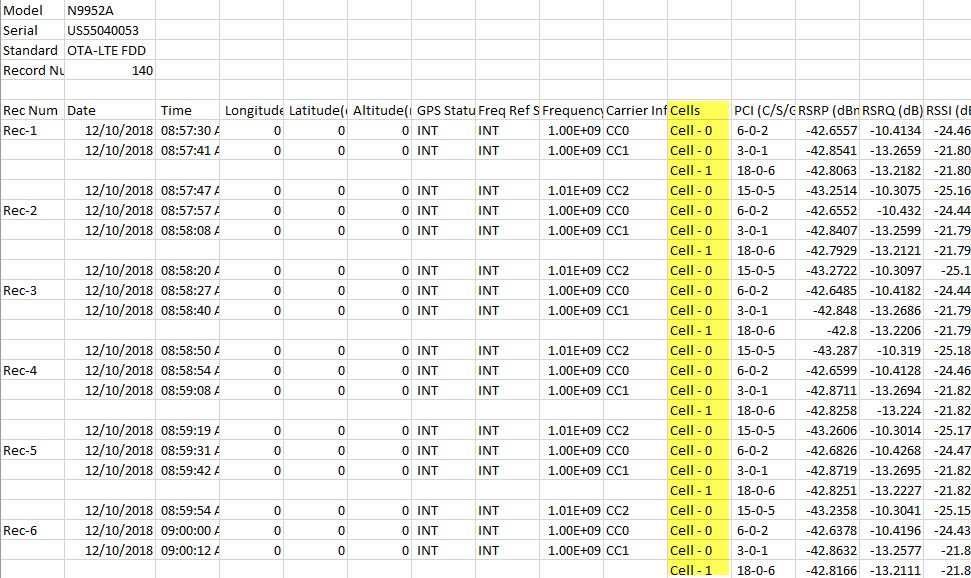Click the Frequency column header

(572, 110)
